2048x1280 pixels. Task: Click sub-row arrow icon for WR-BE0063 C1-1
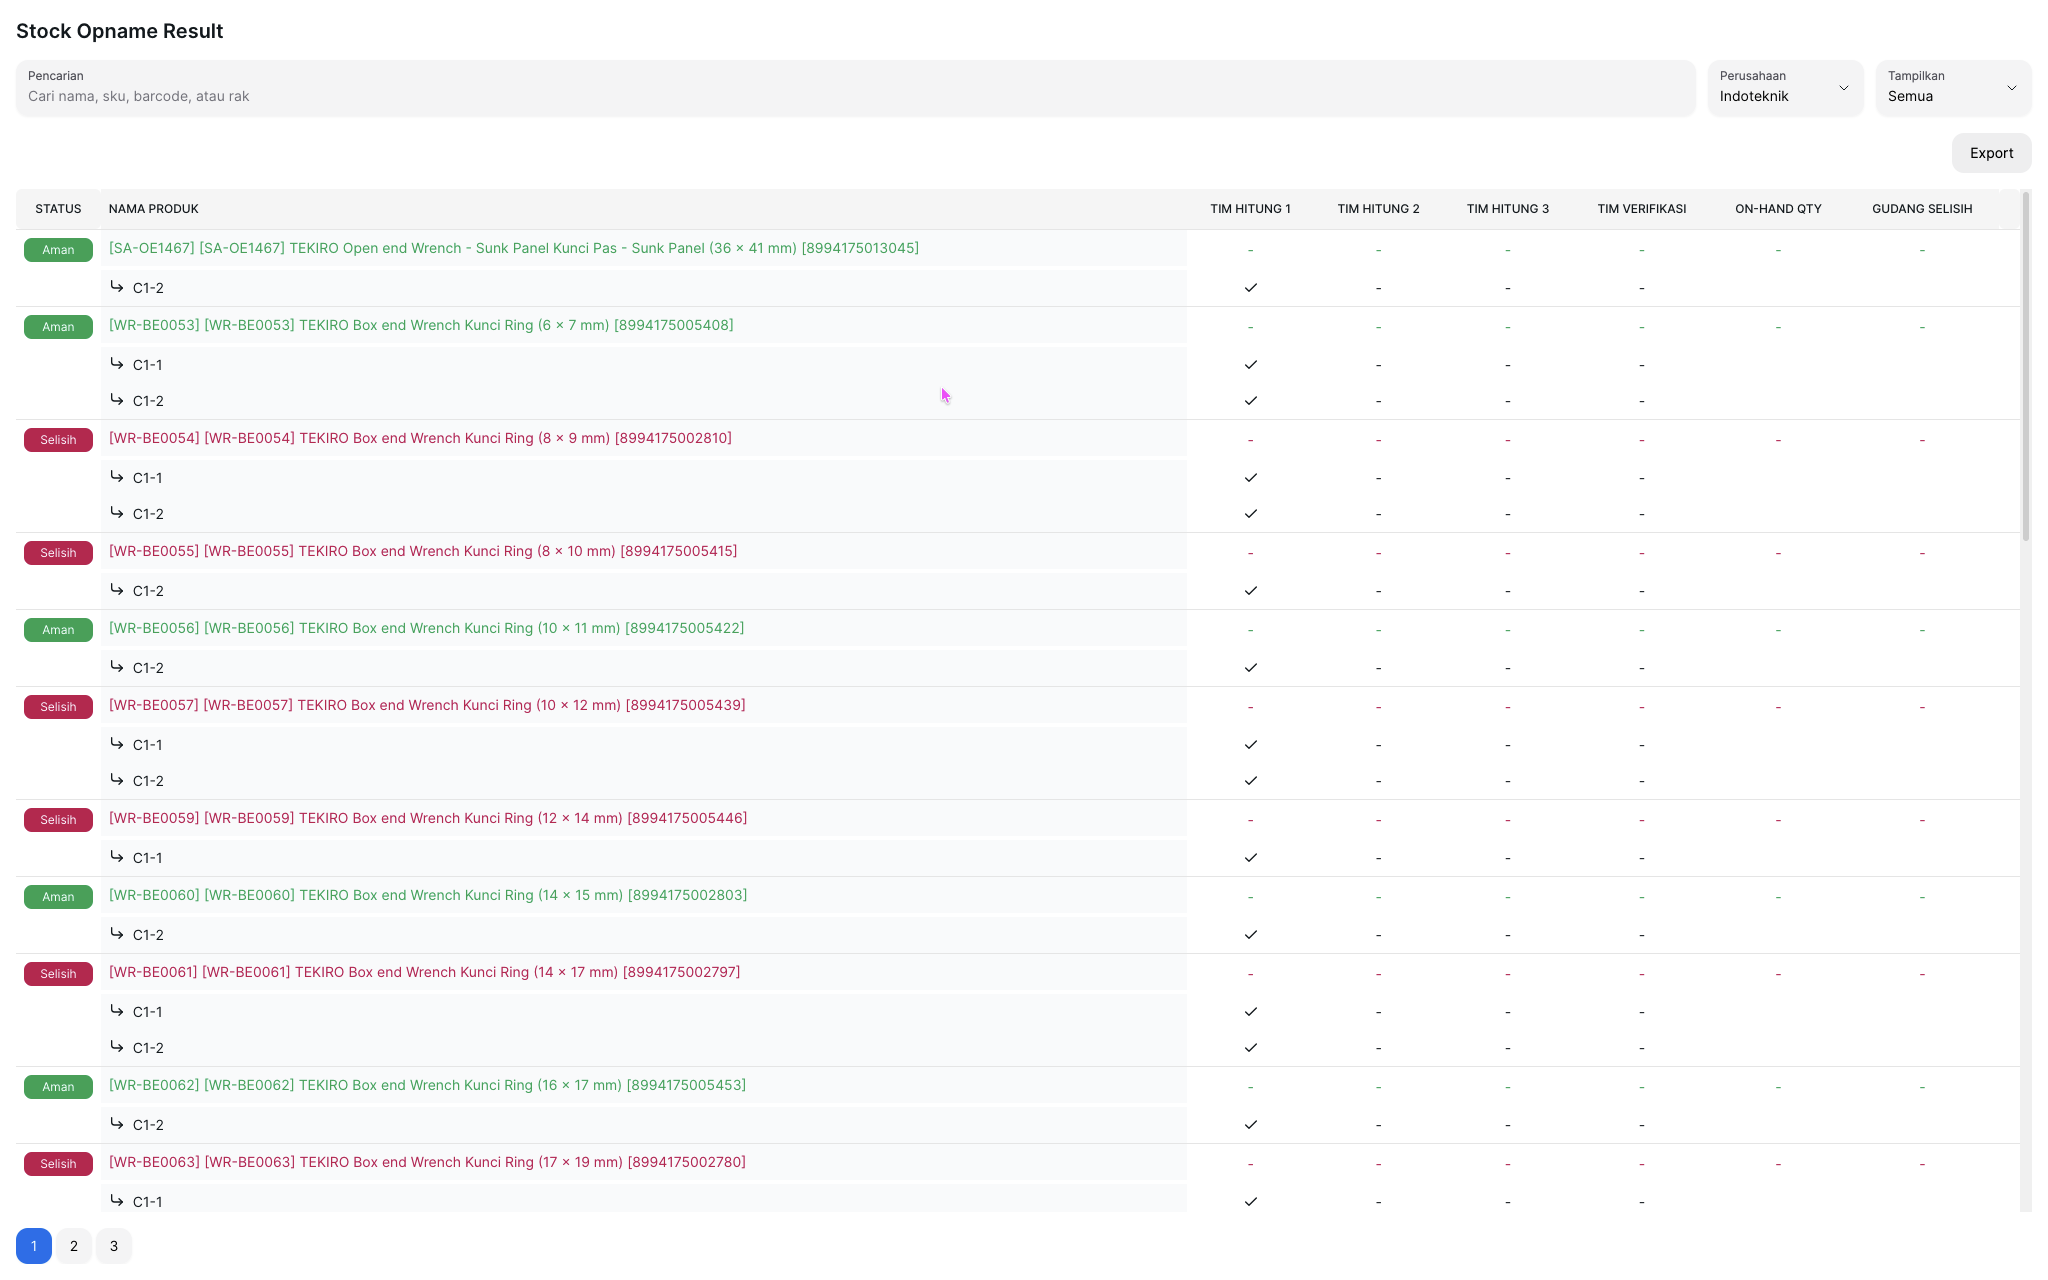point(117,1200)
